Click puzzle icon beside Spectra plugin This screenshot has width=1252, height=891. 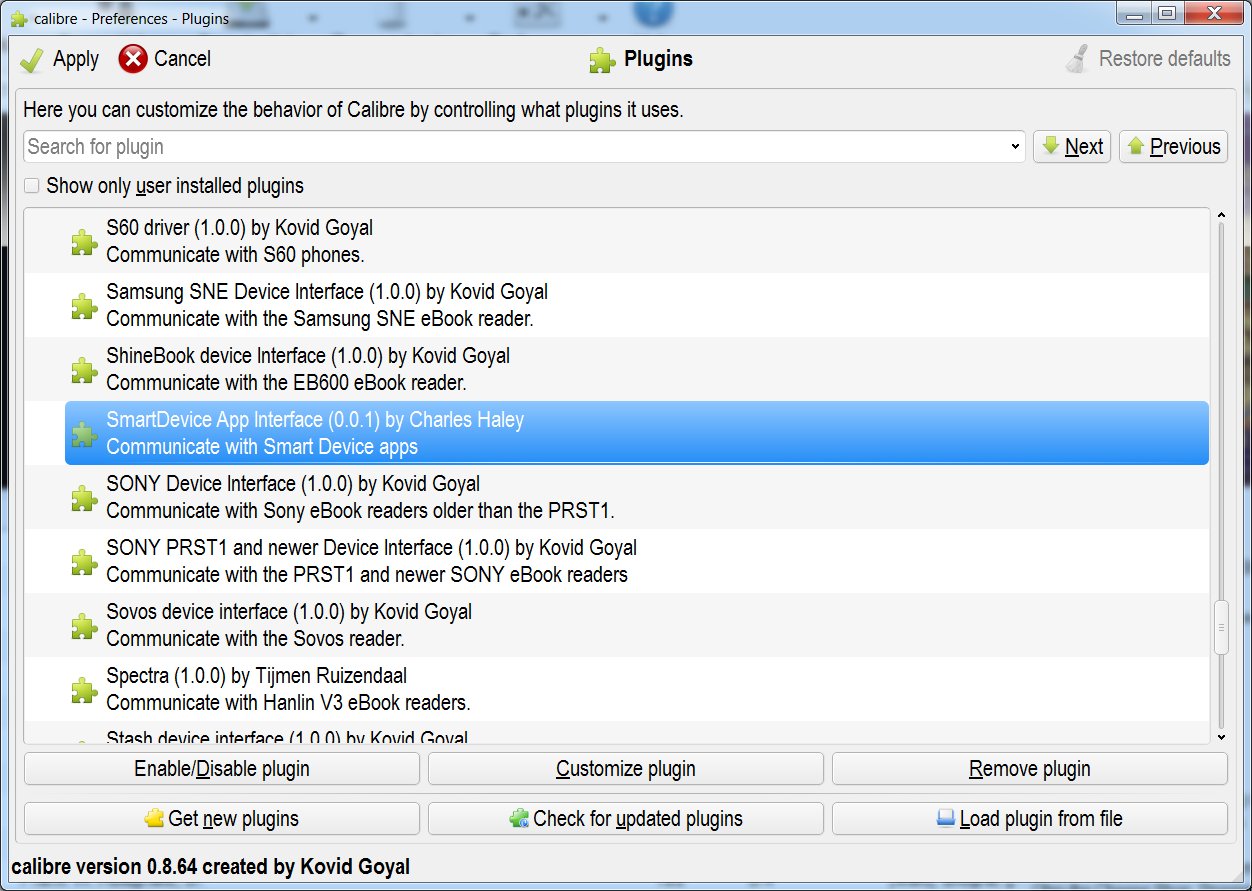pyautogui.click(x=84, y=690)
